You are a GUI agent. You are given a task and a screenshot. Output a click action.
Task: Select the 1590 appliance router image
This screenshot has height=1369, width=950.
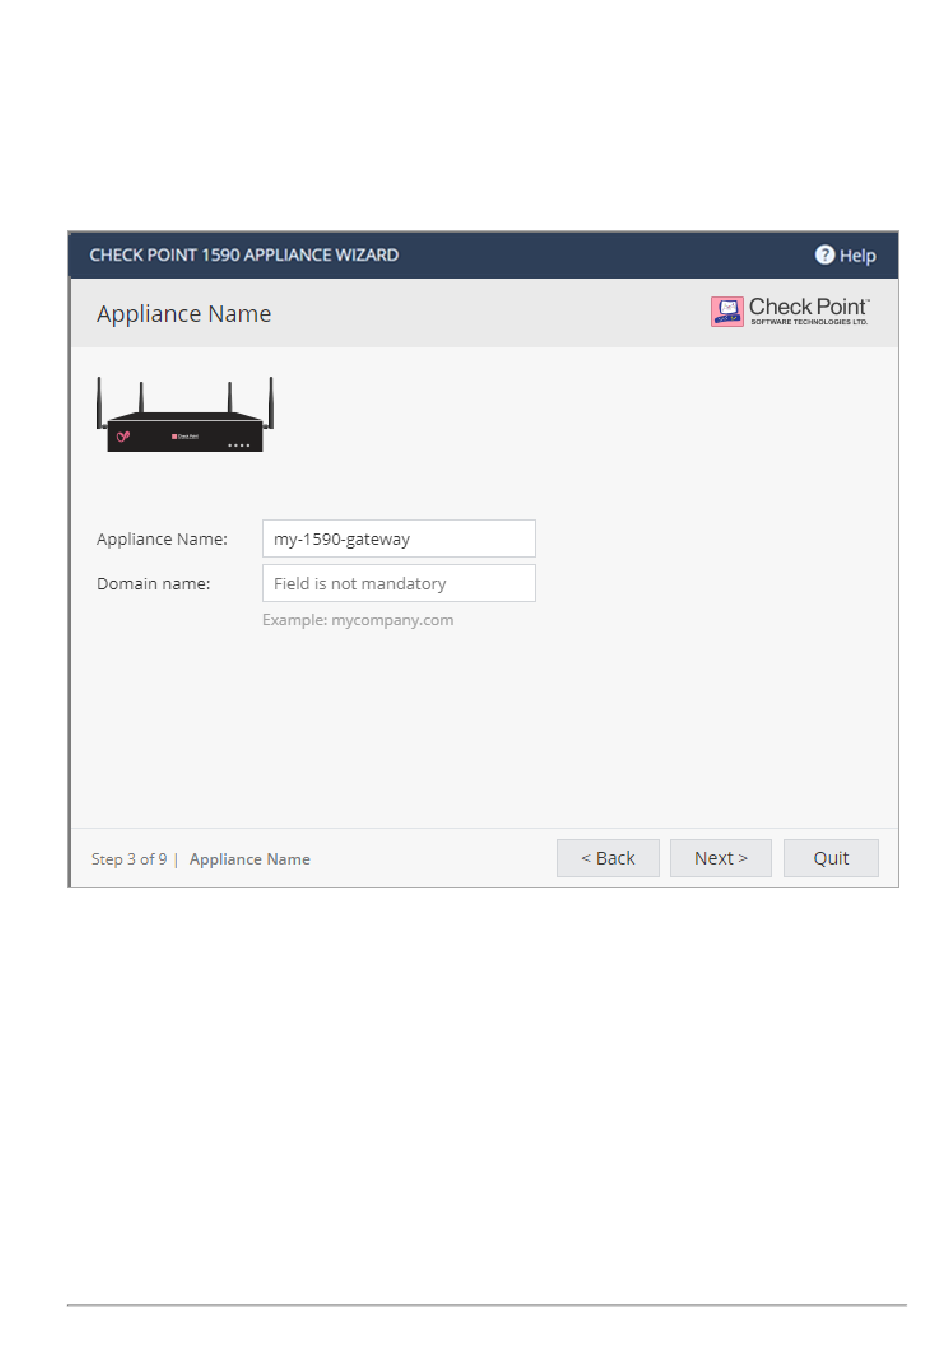tap(185, 415)
